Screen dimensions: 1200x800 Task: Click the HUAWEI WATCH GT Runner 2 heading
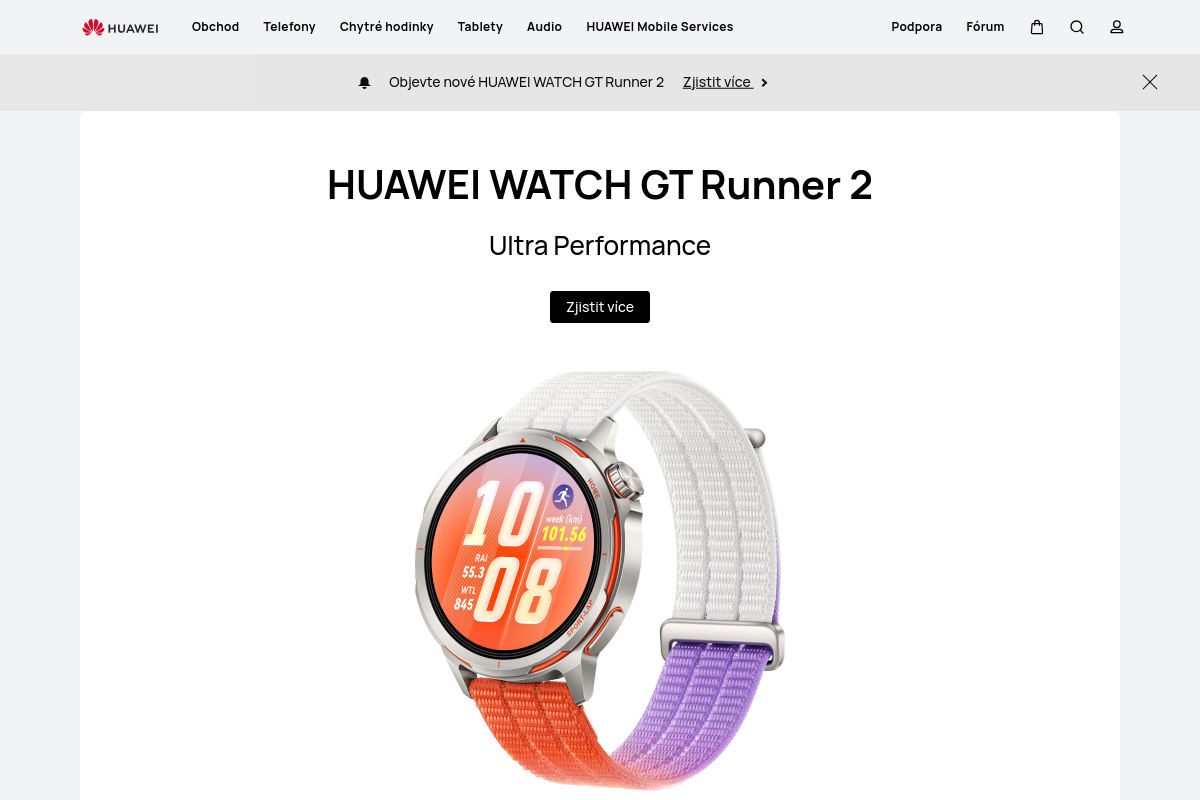[x=600, y=186]
